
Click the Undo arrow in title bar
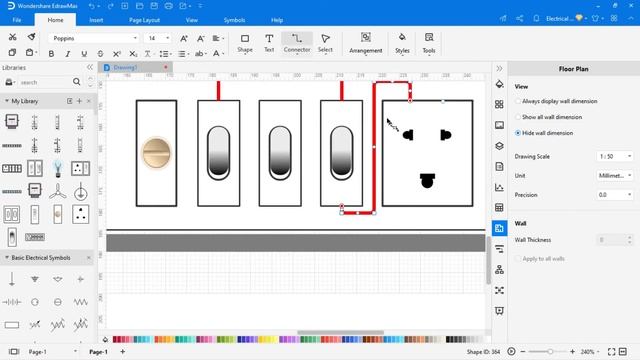click(x=91, y=6)
